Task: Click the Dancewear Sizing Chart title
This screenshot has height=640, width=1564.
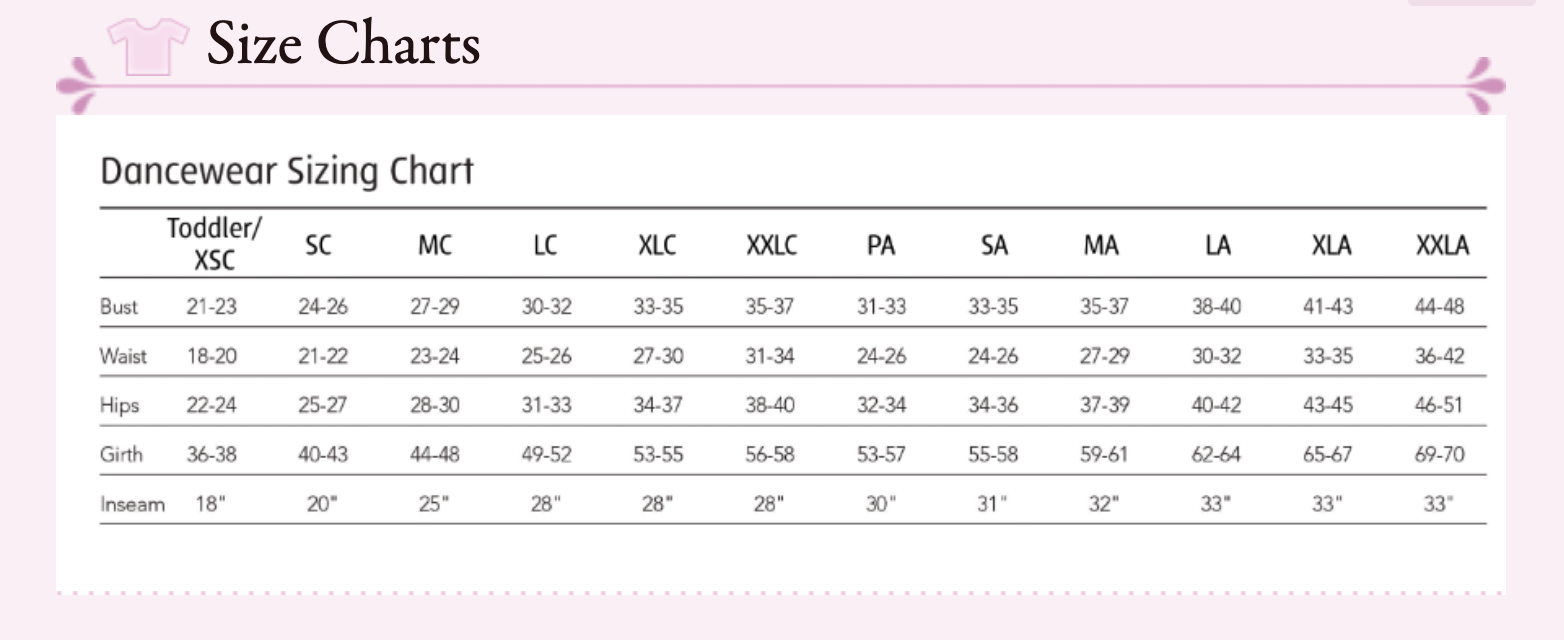Action: pos(287,172)
